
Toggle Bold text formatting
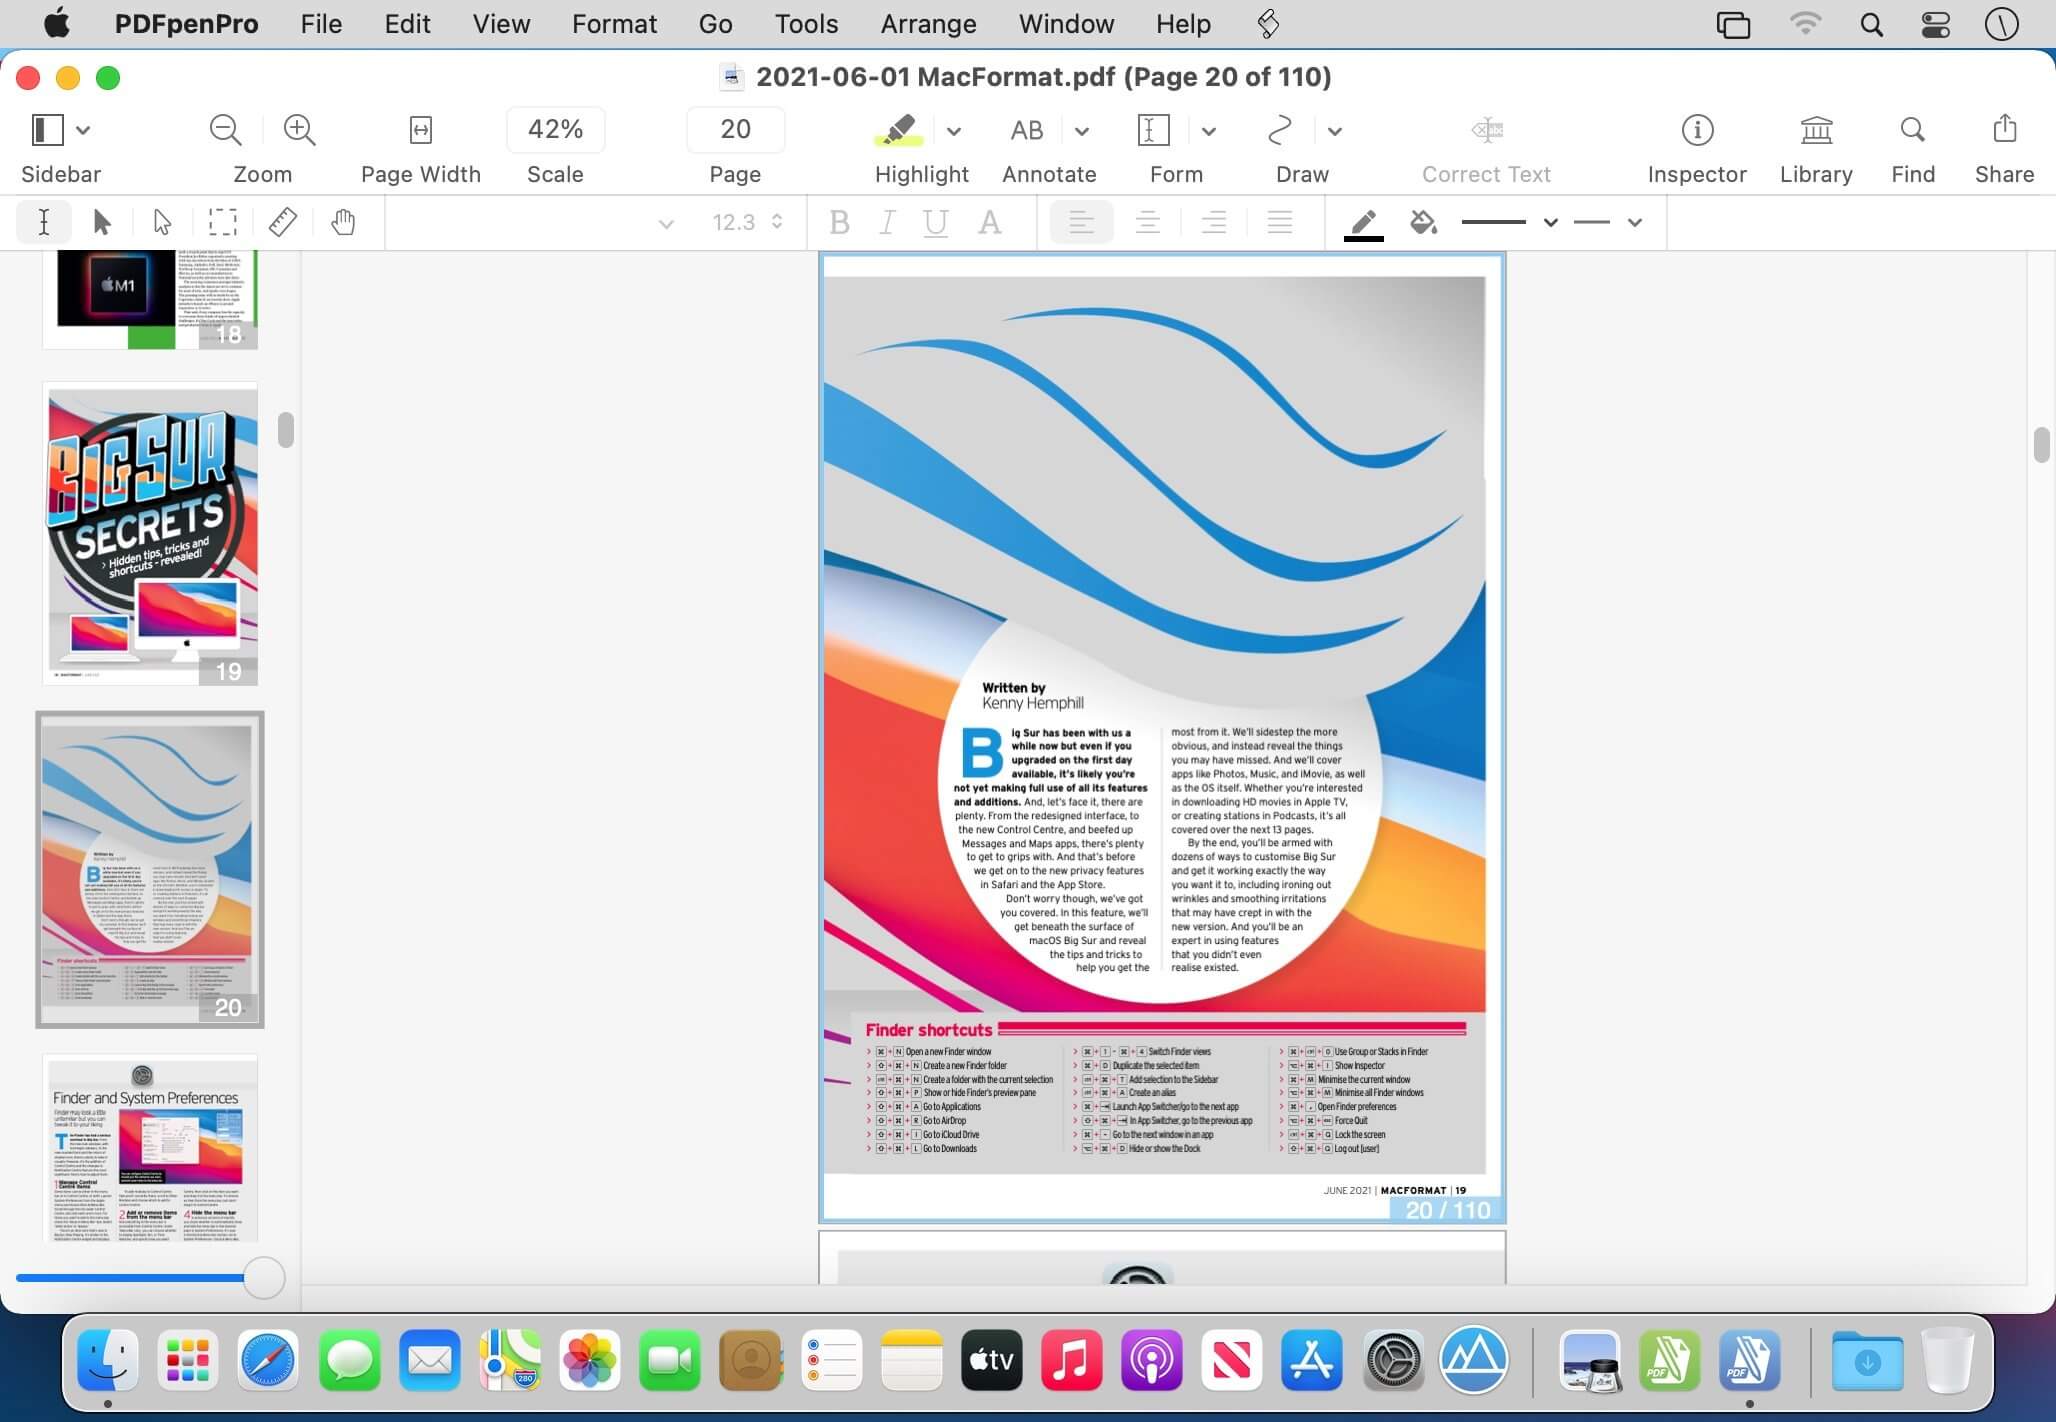click(840, 222)
